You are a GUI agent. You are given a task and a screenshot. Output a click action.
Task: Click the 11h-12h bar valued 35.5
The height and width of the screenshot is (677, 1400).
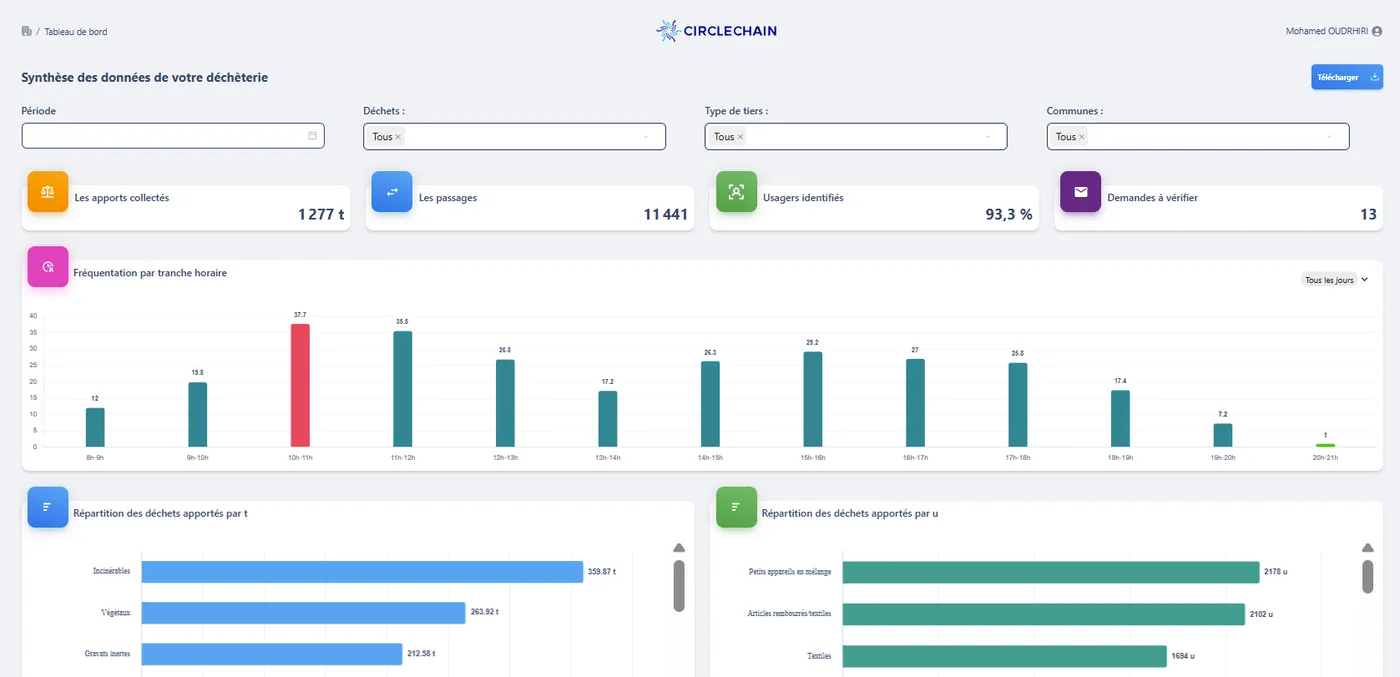(403, 389)
